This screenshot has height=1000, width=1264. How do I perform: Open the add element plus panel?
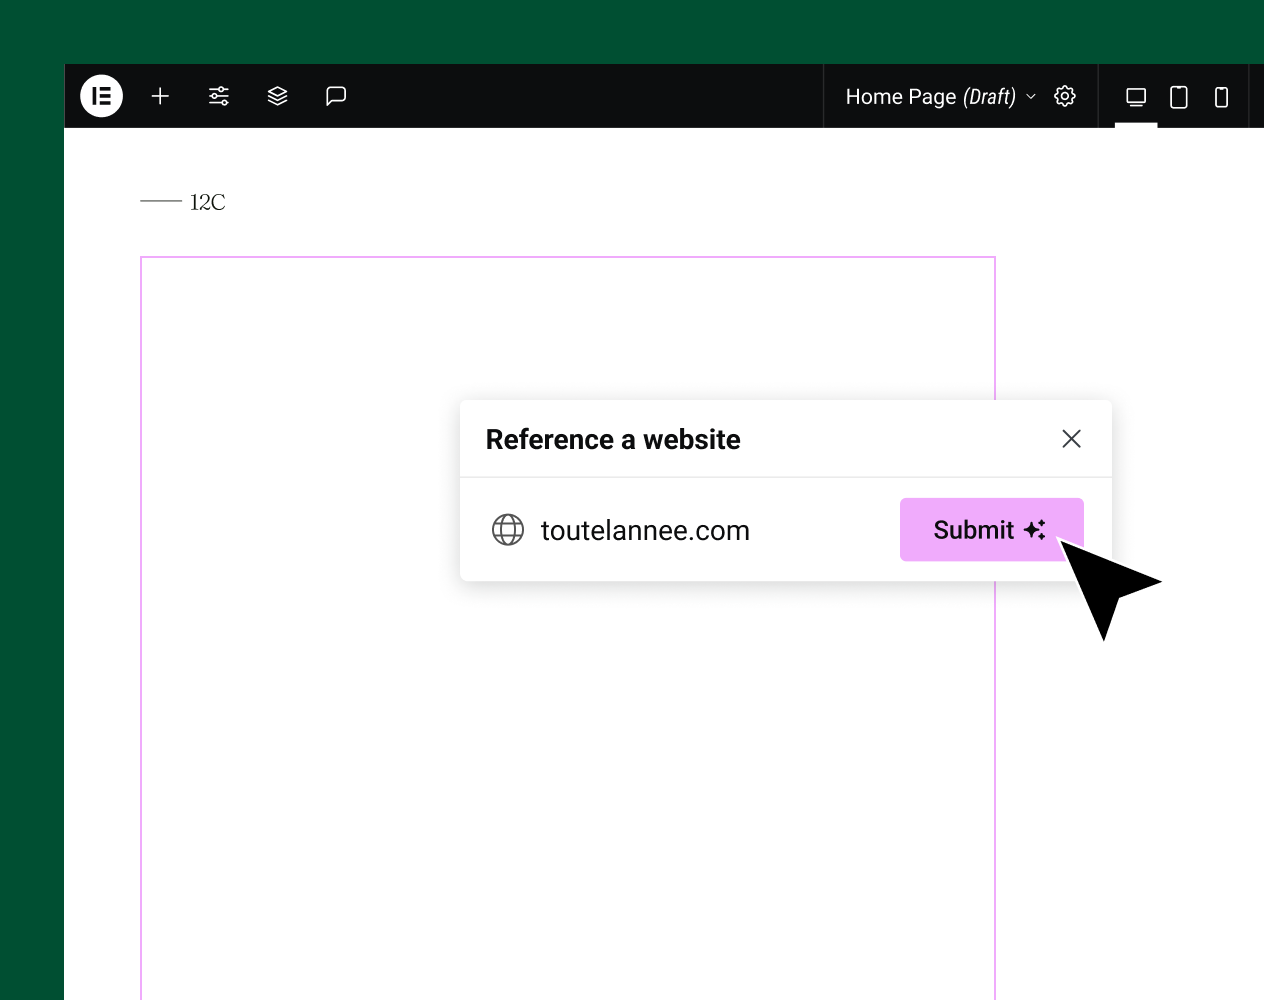(x=160, y=96)
